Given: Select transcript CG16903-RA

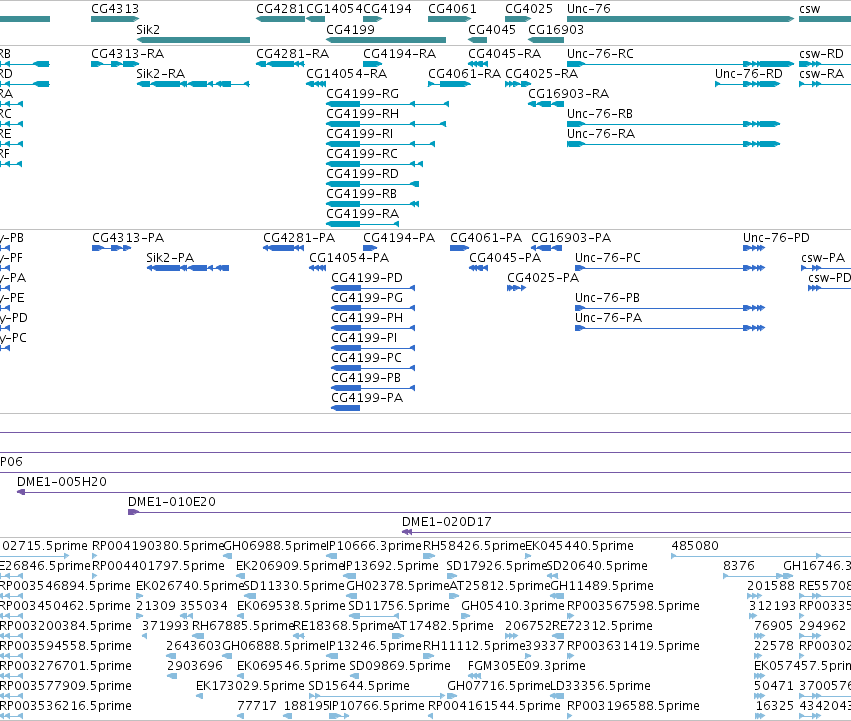Looking at the screenshot, I should 568,94.
